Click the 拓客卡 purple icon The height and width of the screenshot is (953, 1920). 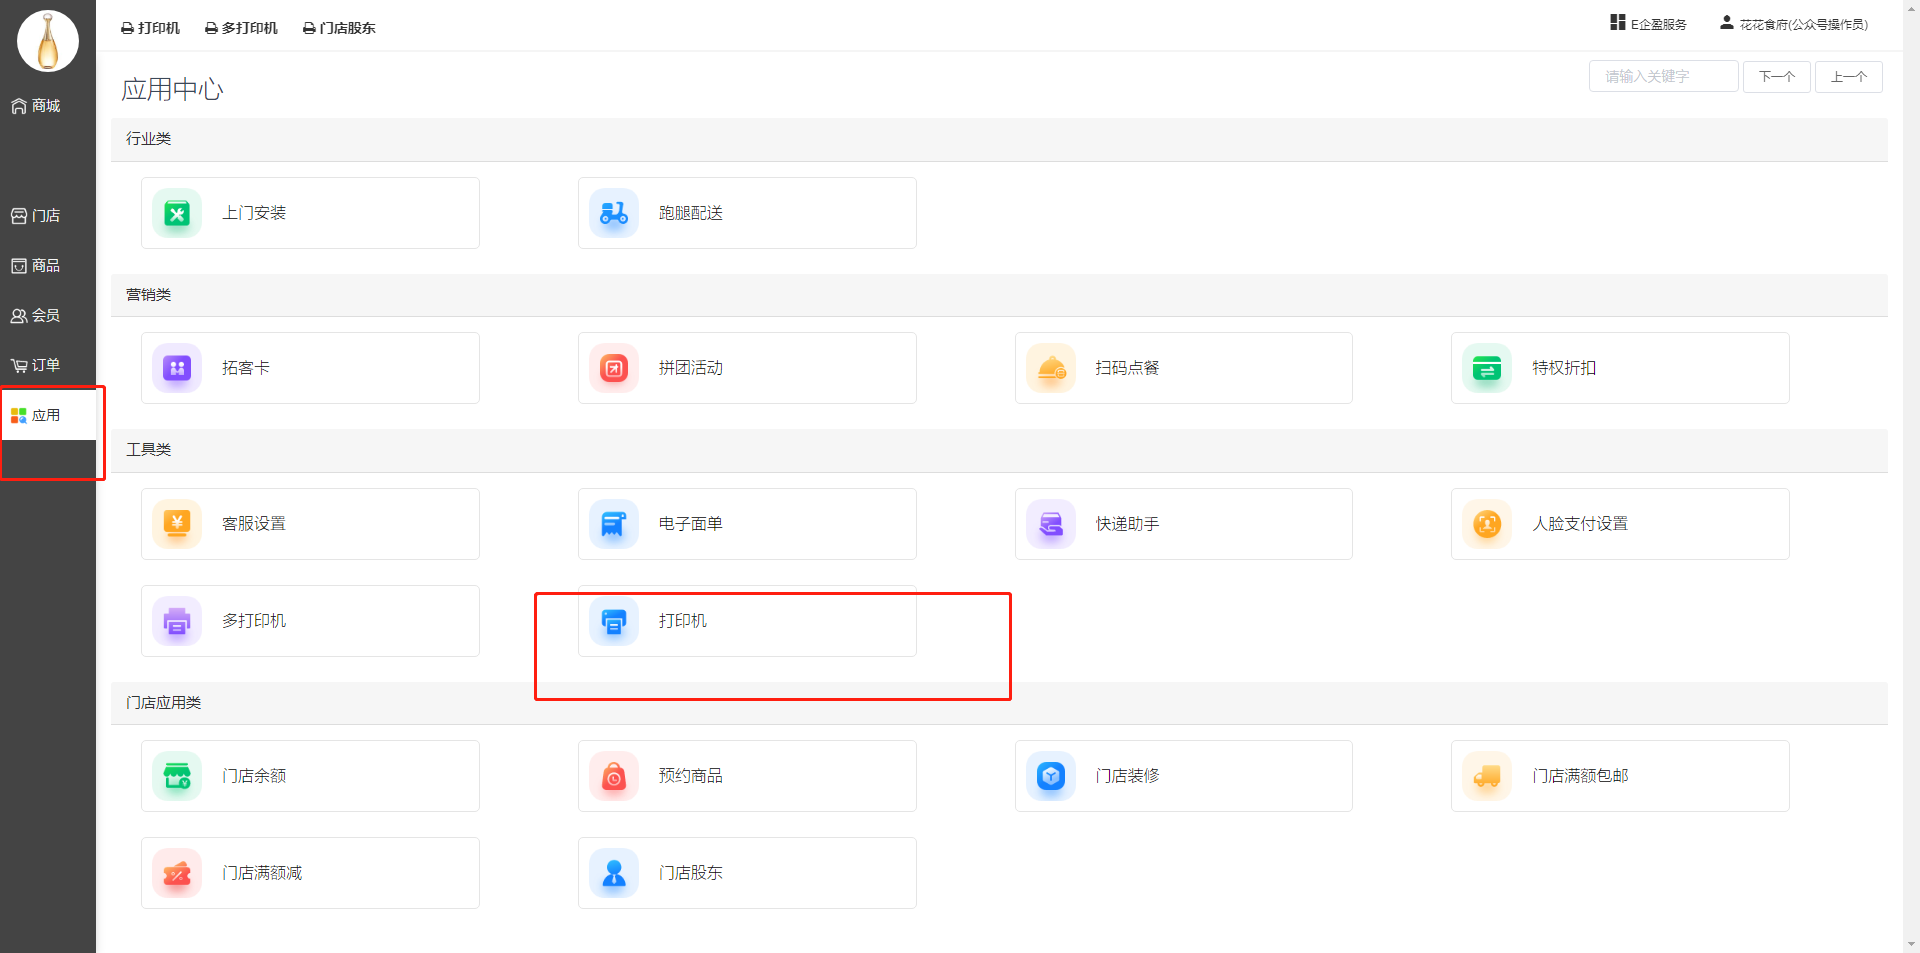tap(177, 369)
